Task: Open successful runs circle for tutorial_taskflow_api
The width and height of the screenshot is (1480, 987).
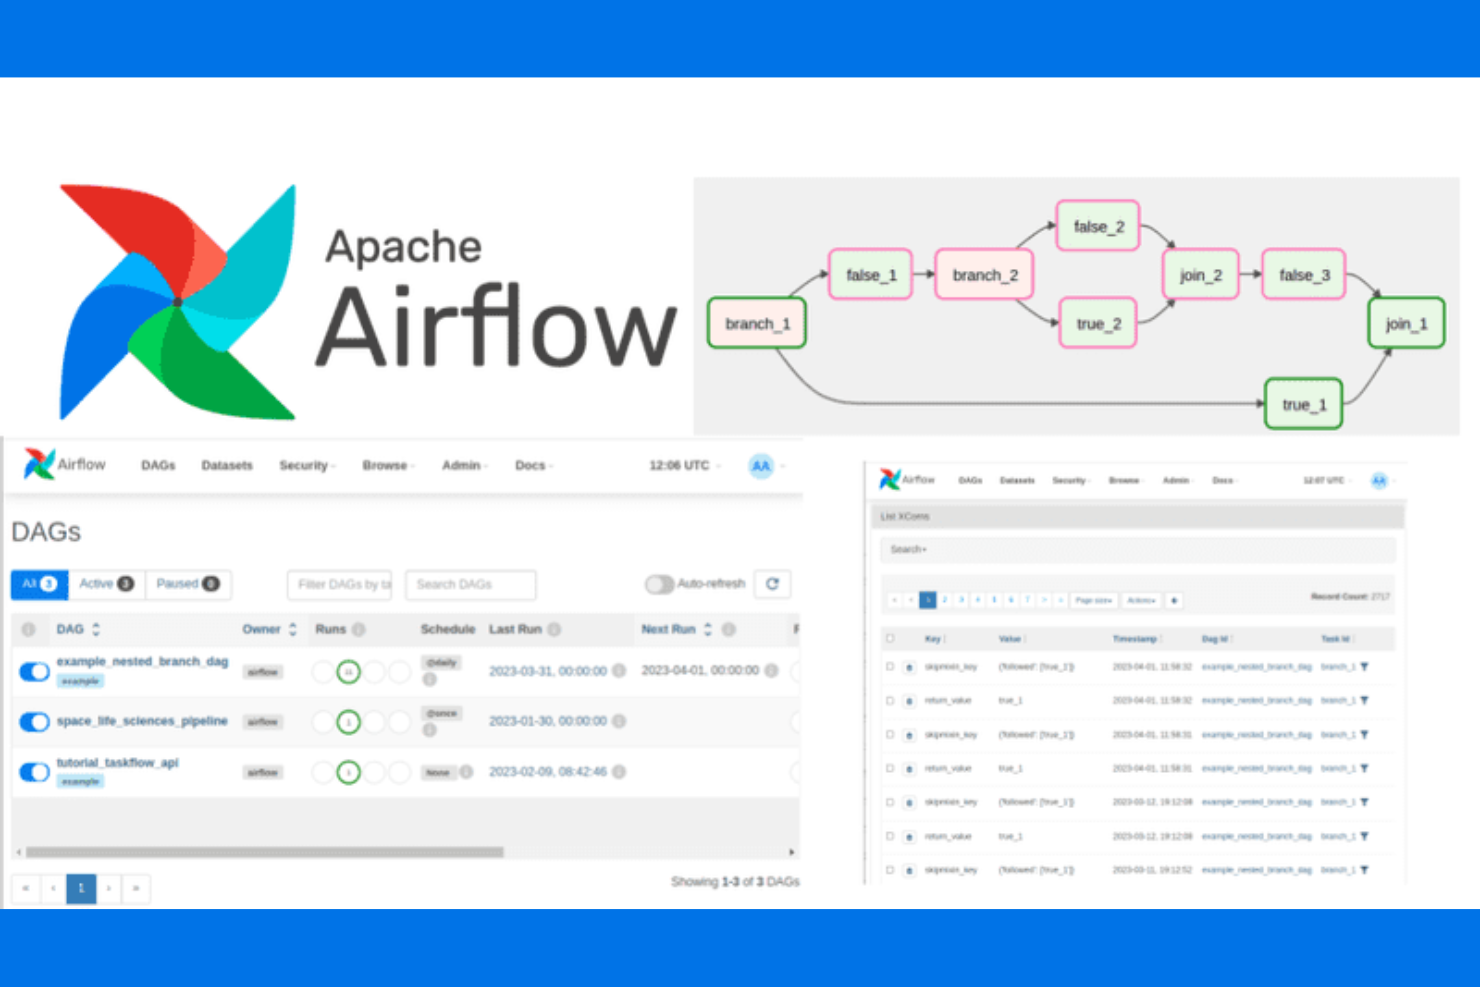Action: [x=348, y=772]
